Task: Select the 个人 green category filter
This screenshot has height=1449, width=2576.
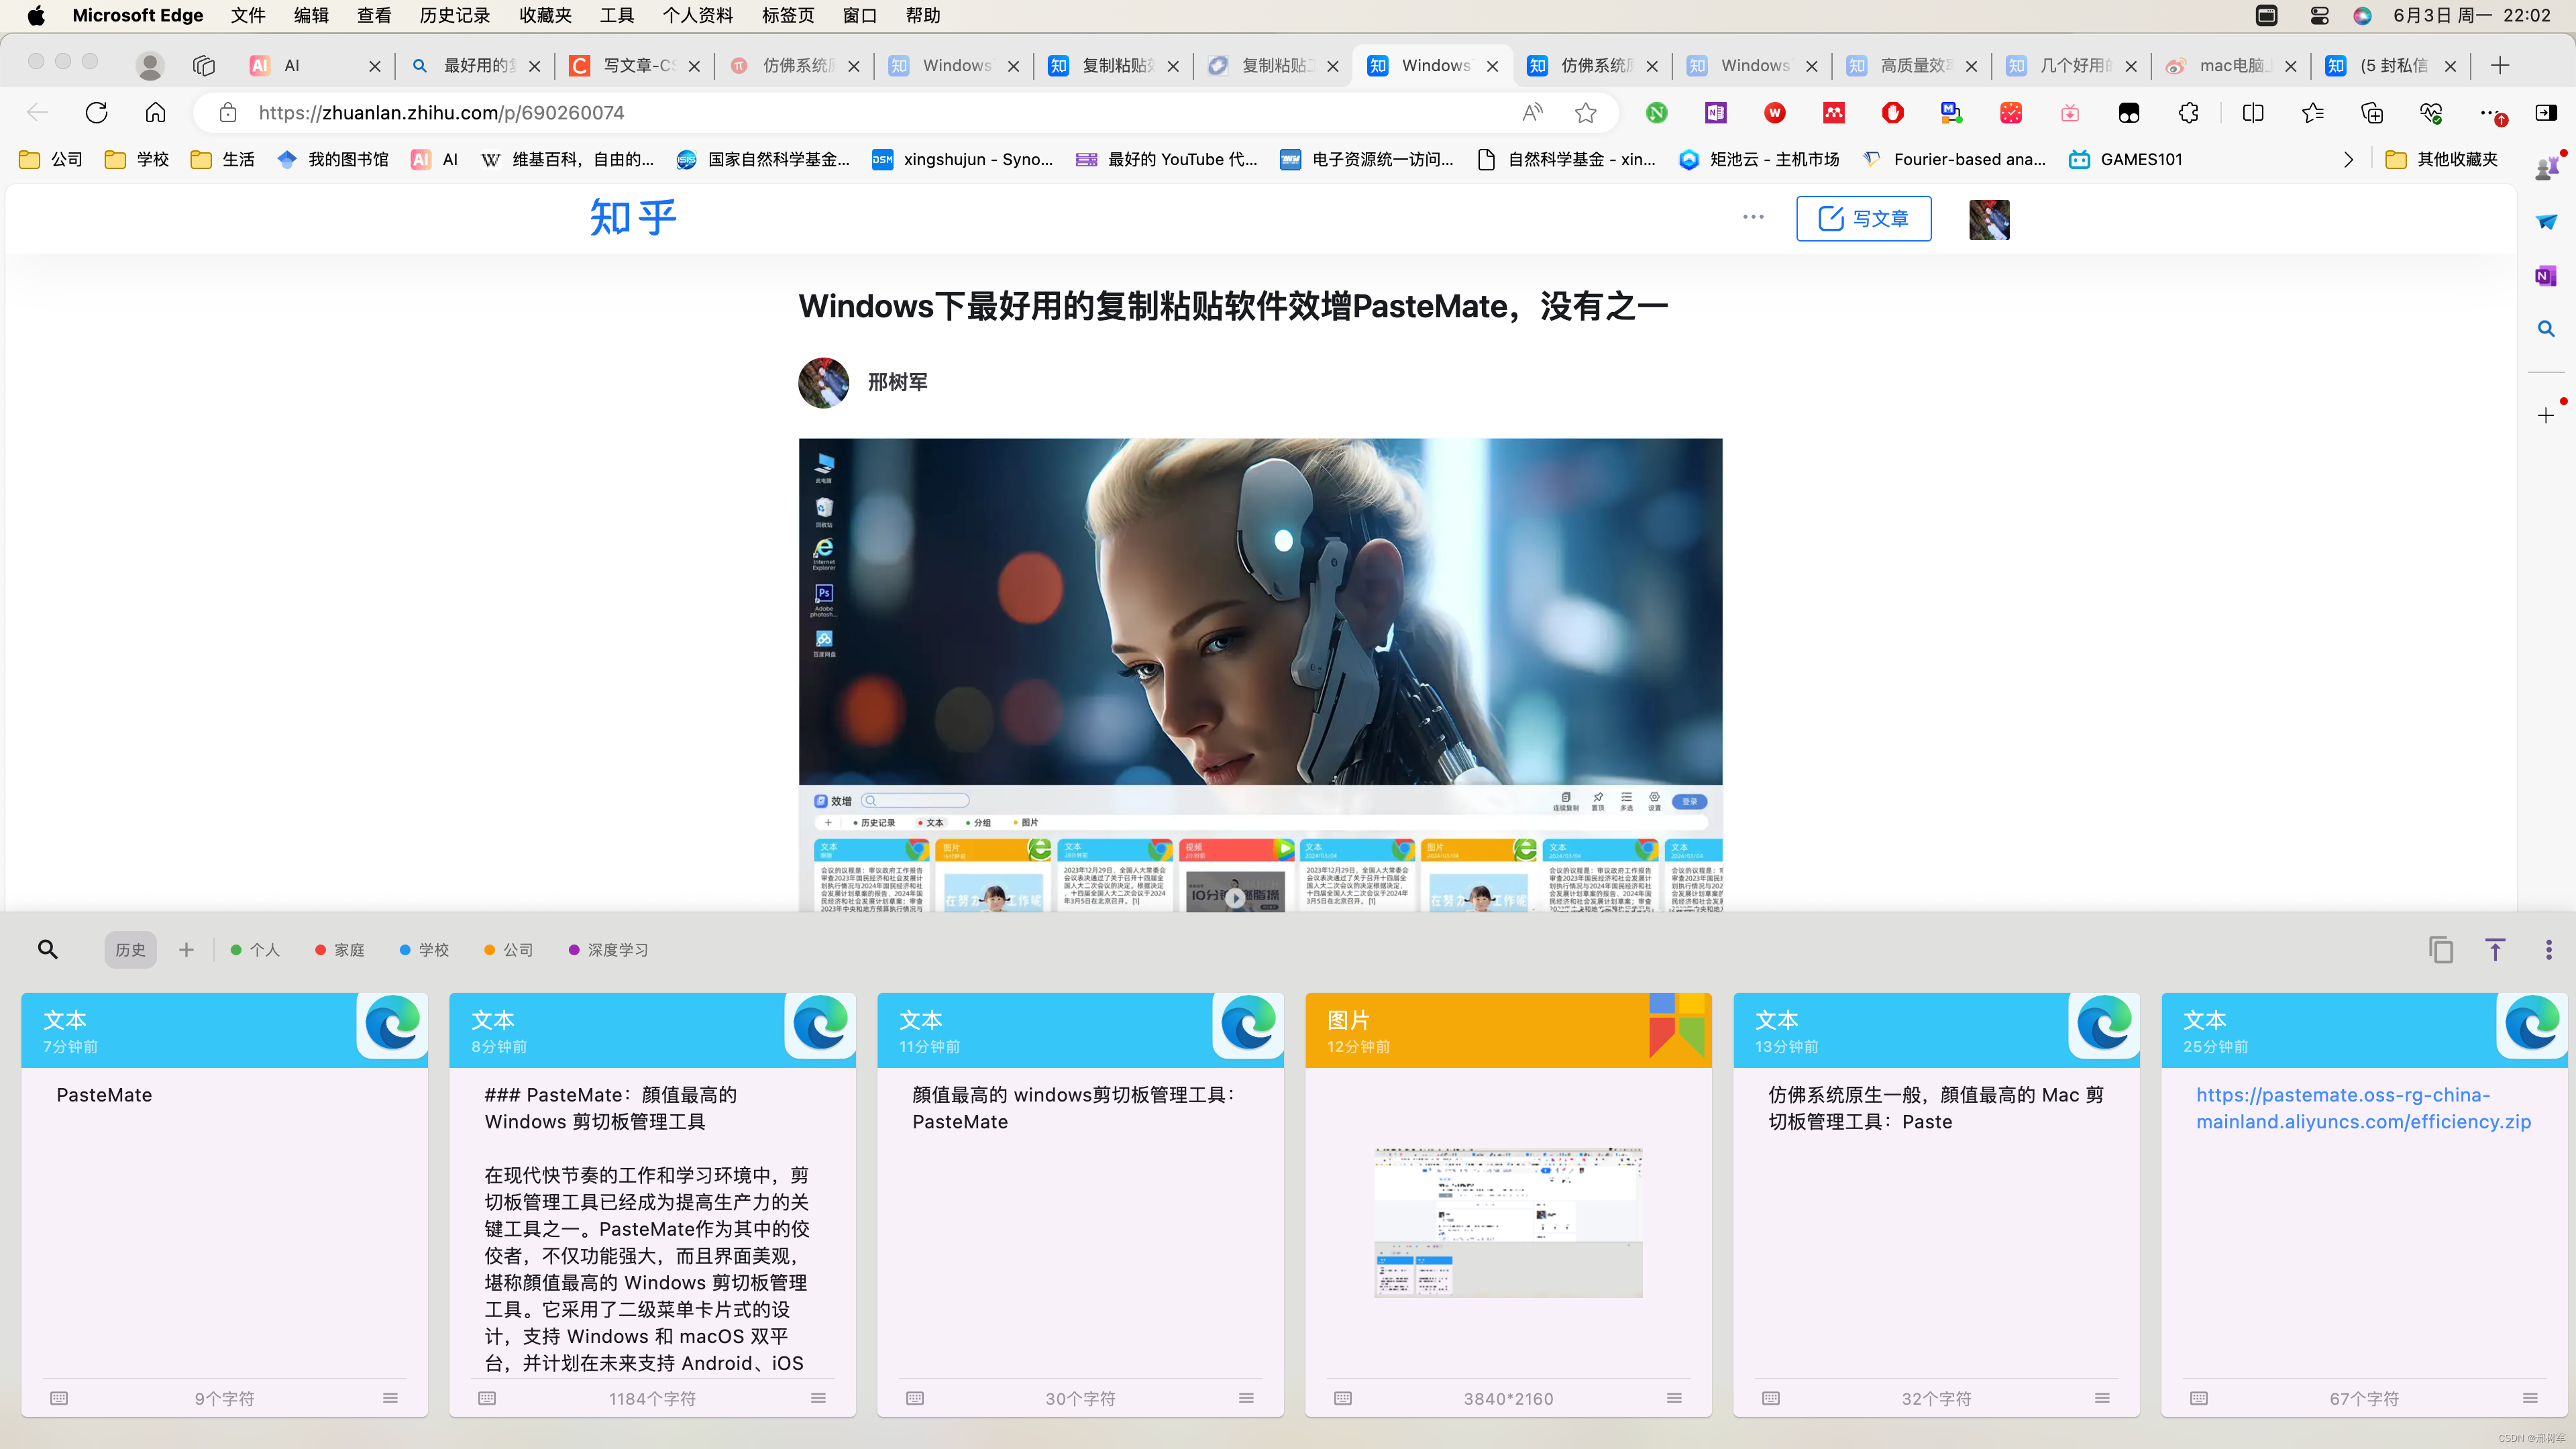Action: coord(256,949)
